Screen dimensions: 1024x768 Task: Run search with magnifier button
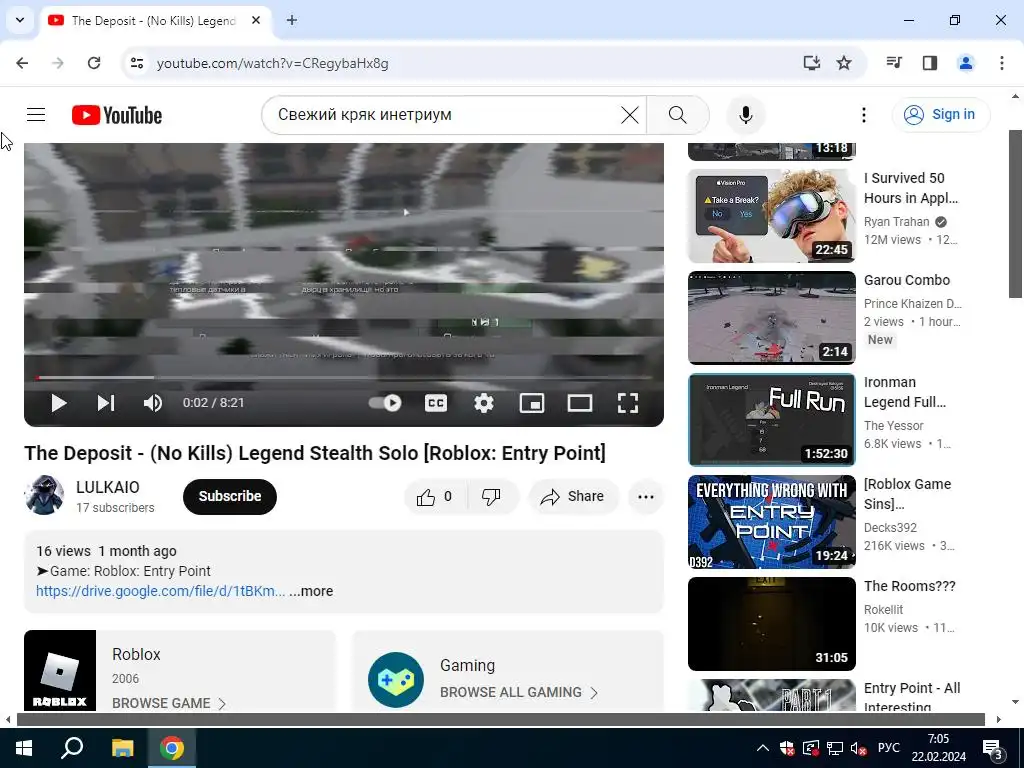pyautogui.click(x=678, y=115)
